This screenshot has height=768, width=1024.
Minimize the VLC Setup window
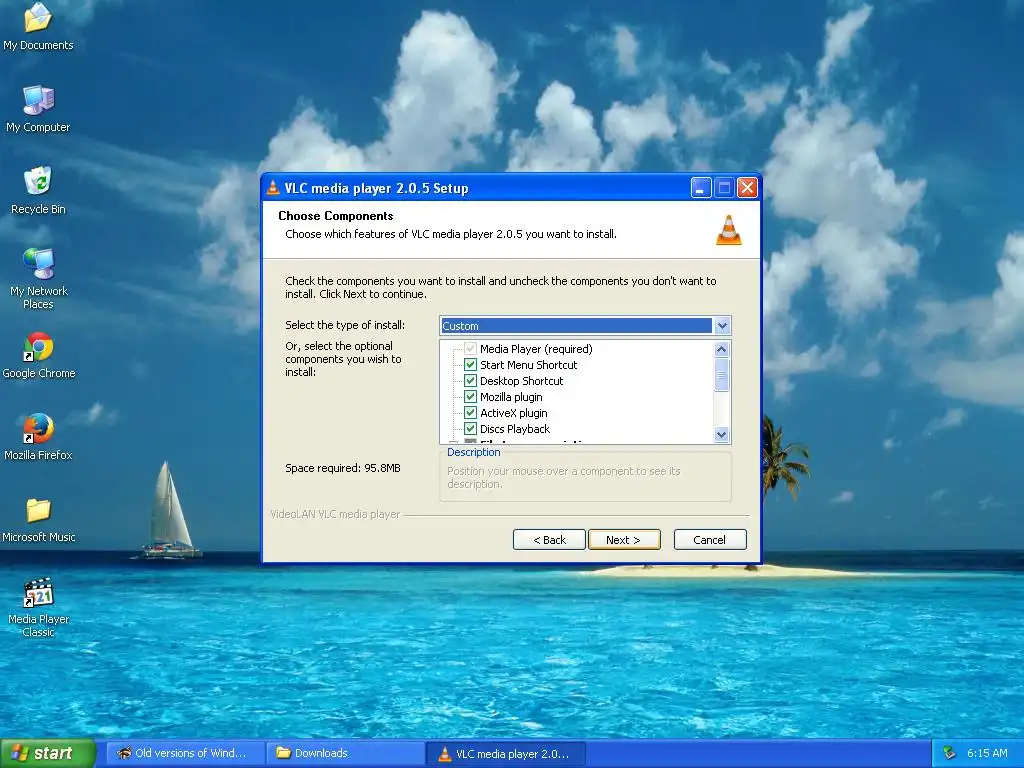701,188
